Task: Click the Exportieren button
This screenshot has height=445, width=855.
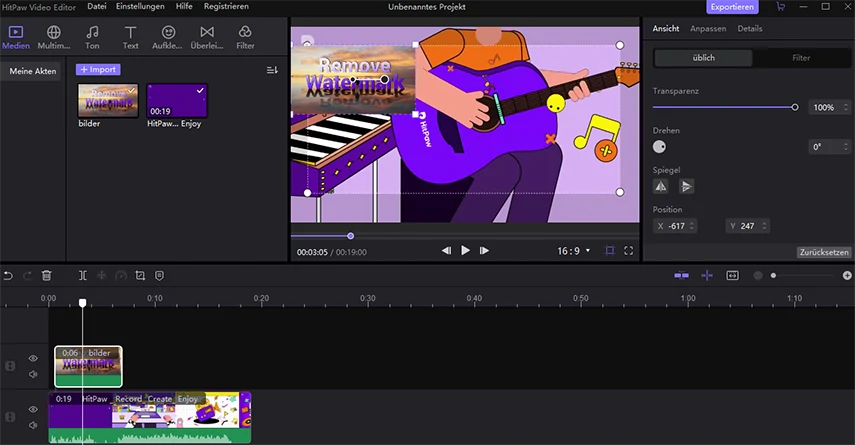Action: (732, 7)
